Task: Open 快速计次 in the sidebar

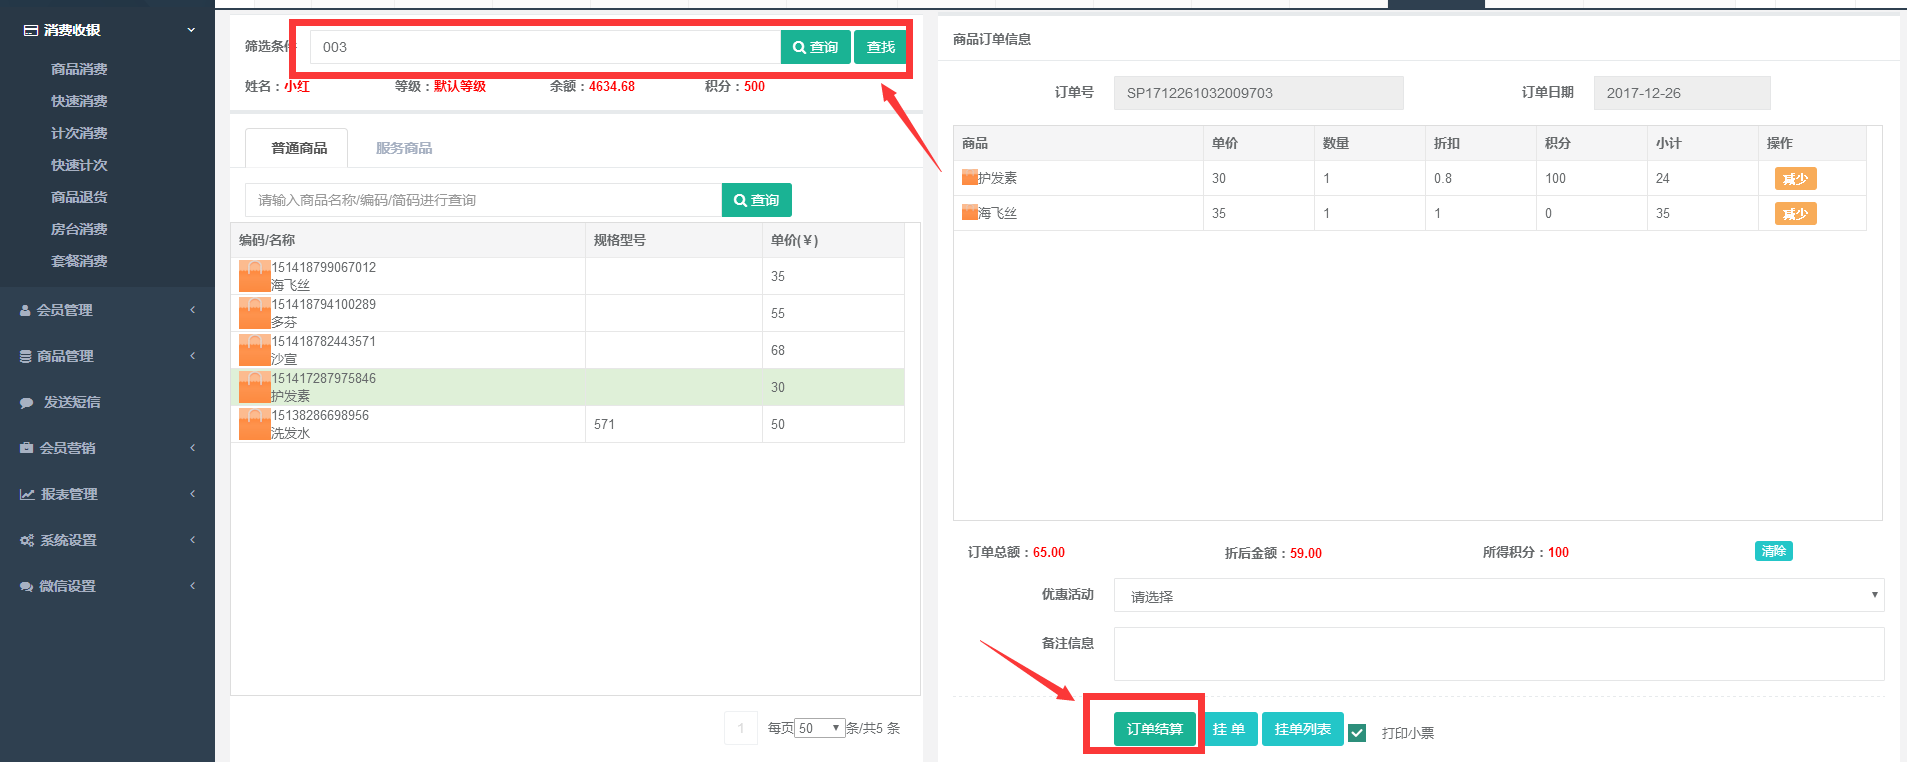Action: [79, 165]
